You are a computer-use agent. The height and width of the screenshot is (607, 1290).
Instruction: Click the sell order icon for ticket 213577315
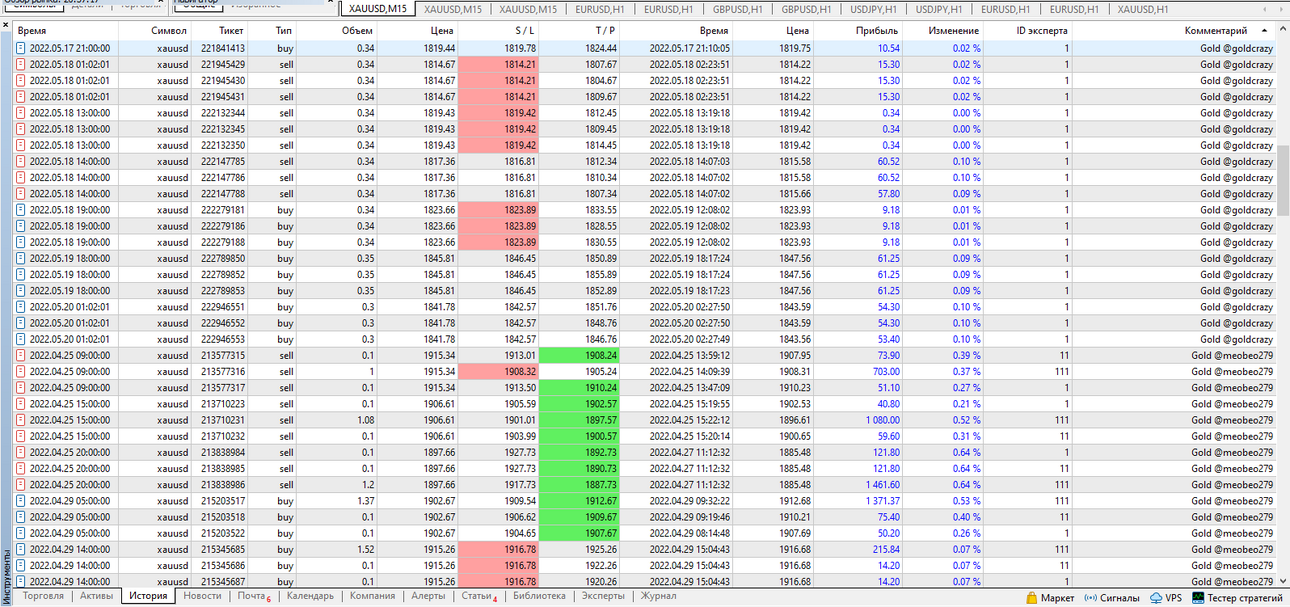[21, 355]
